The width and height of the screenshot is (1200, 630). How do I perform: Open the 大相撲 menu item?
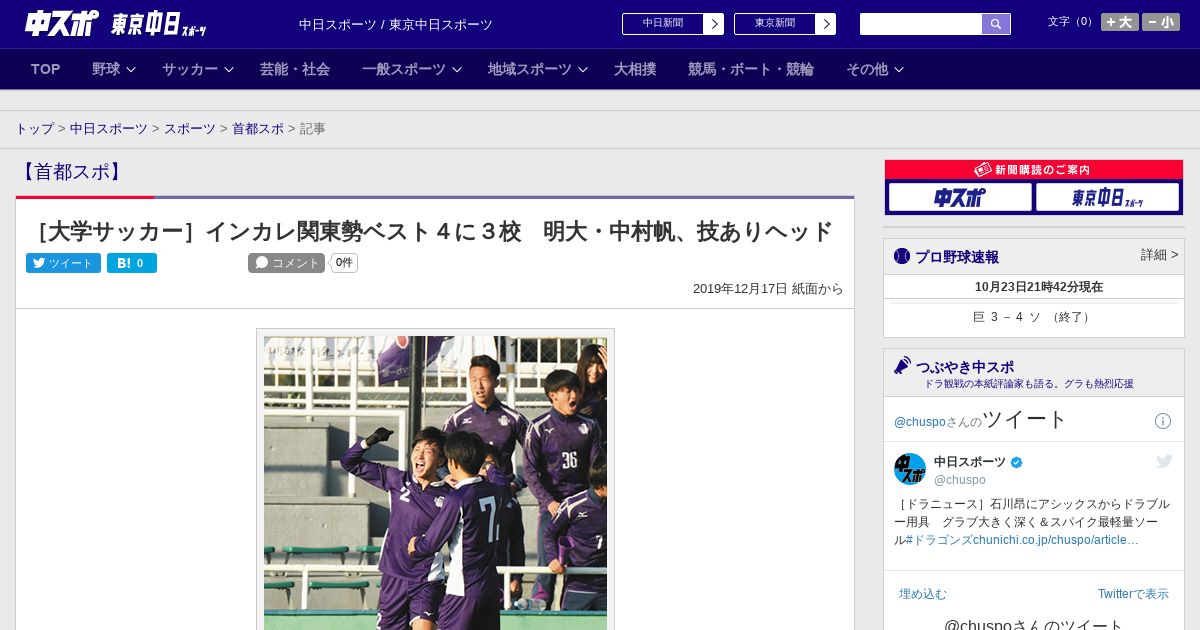click(x=635, y=69)
